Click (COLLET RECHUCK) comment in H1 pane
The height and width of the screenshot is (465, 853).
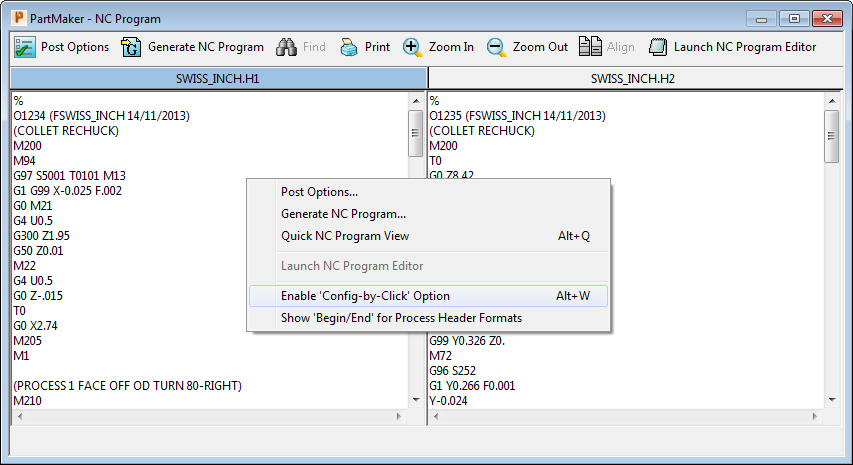(x=66, y=131)
